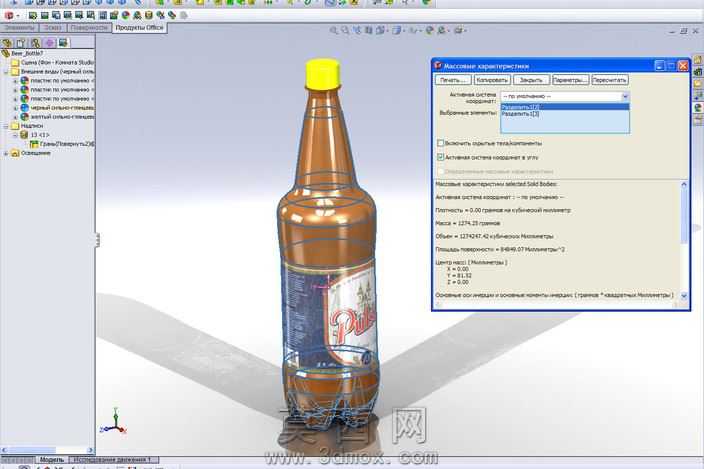Click the Освещение folder icon
The image size is (704, 469).
point(15,153)
